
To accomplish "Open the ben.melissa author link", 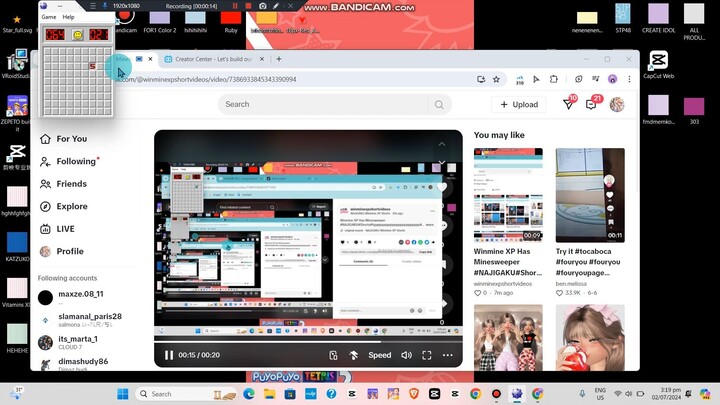I will [x=571, y=284].
